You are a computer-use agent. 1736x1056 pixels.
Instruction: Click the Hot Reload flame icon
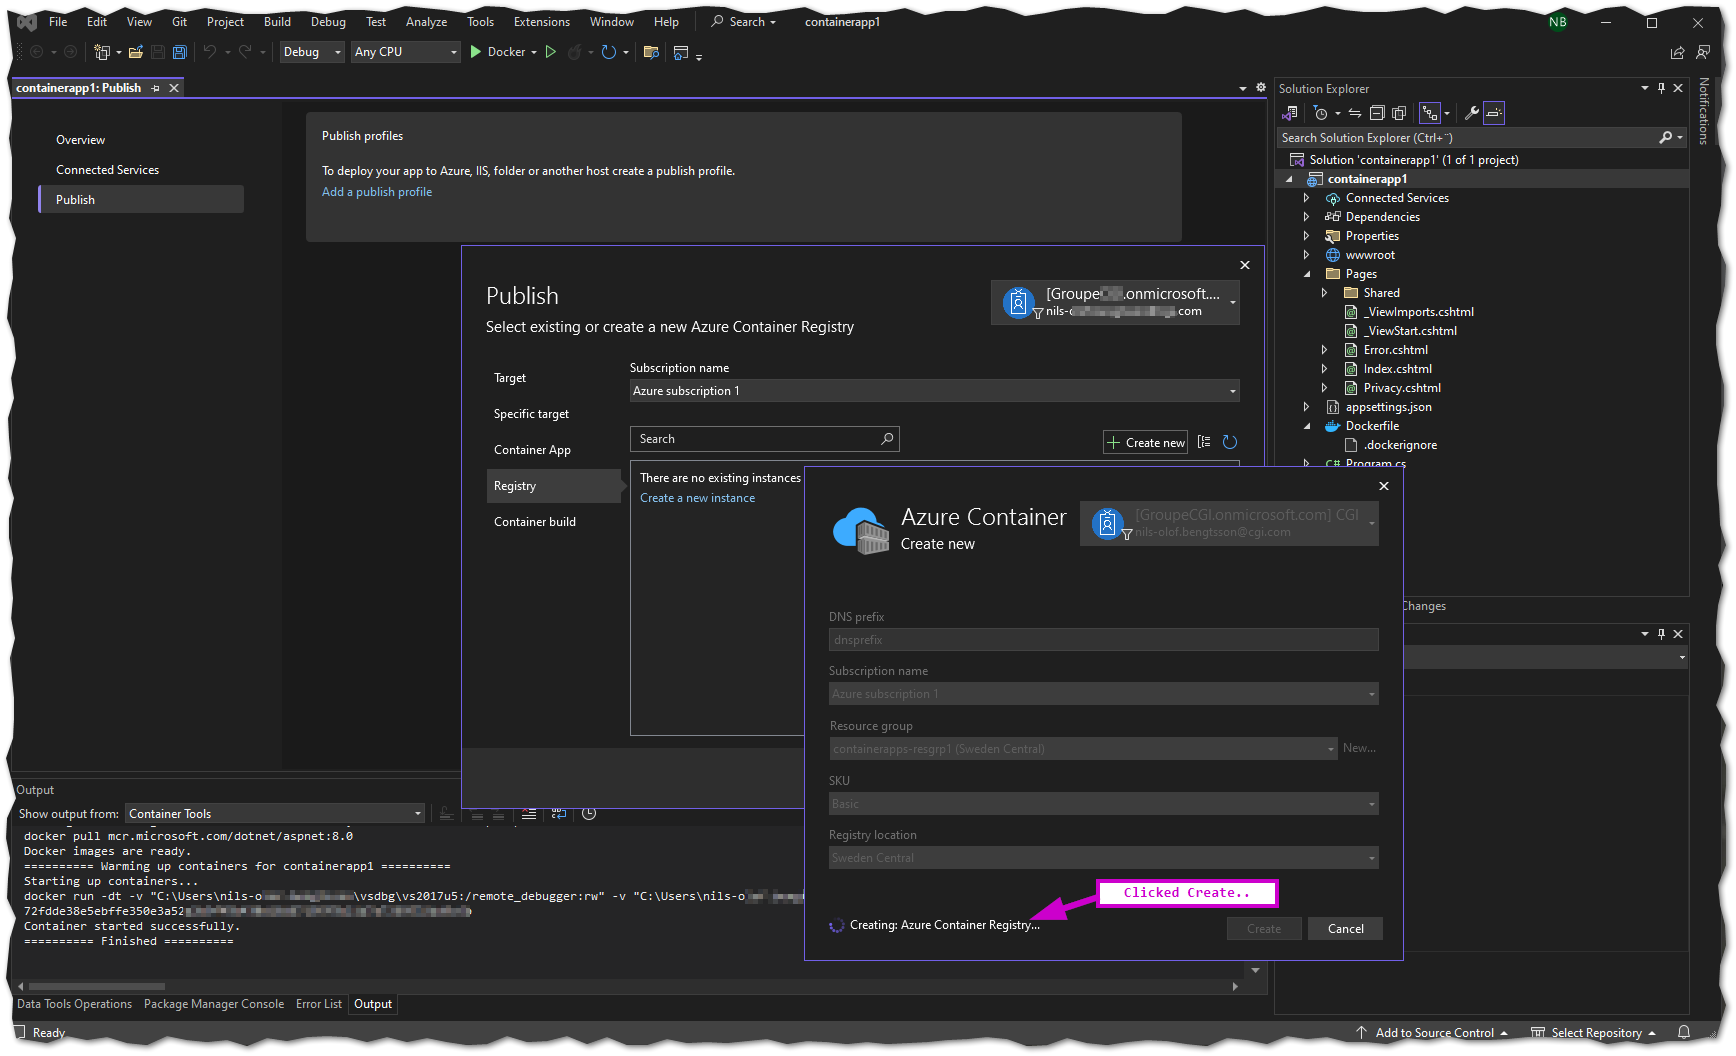click(575, 52)
